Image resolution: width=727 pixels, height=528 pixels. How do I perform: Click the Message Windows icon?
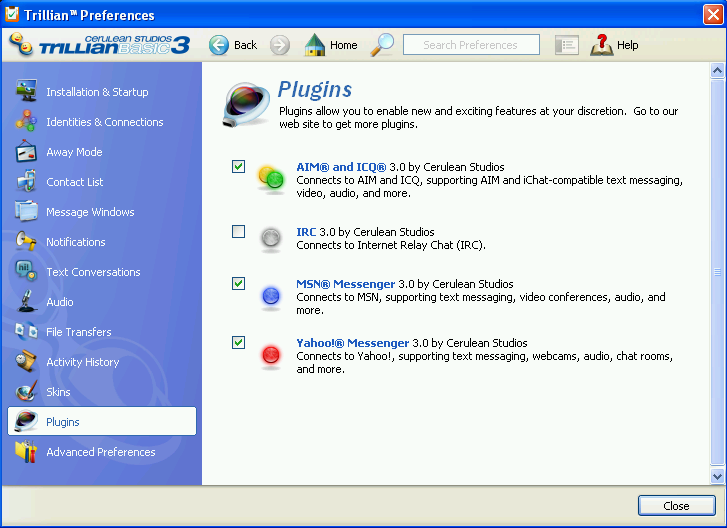click(26, 211)
